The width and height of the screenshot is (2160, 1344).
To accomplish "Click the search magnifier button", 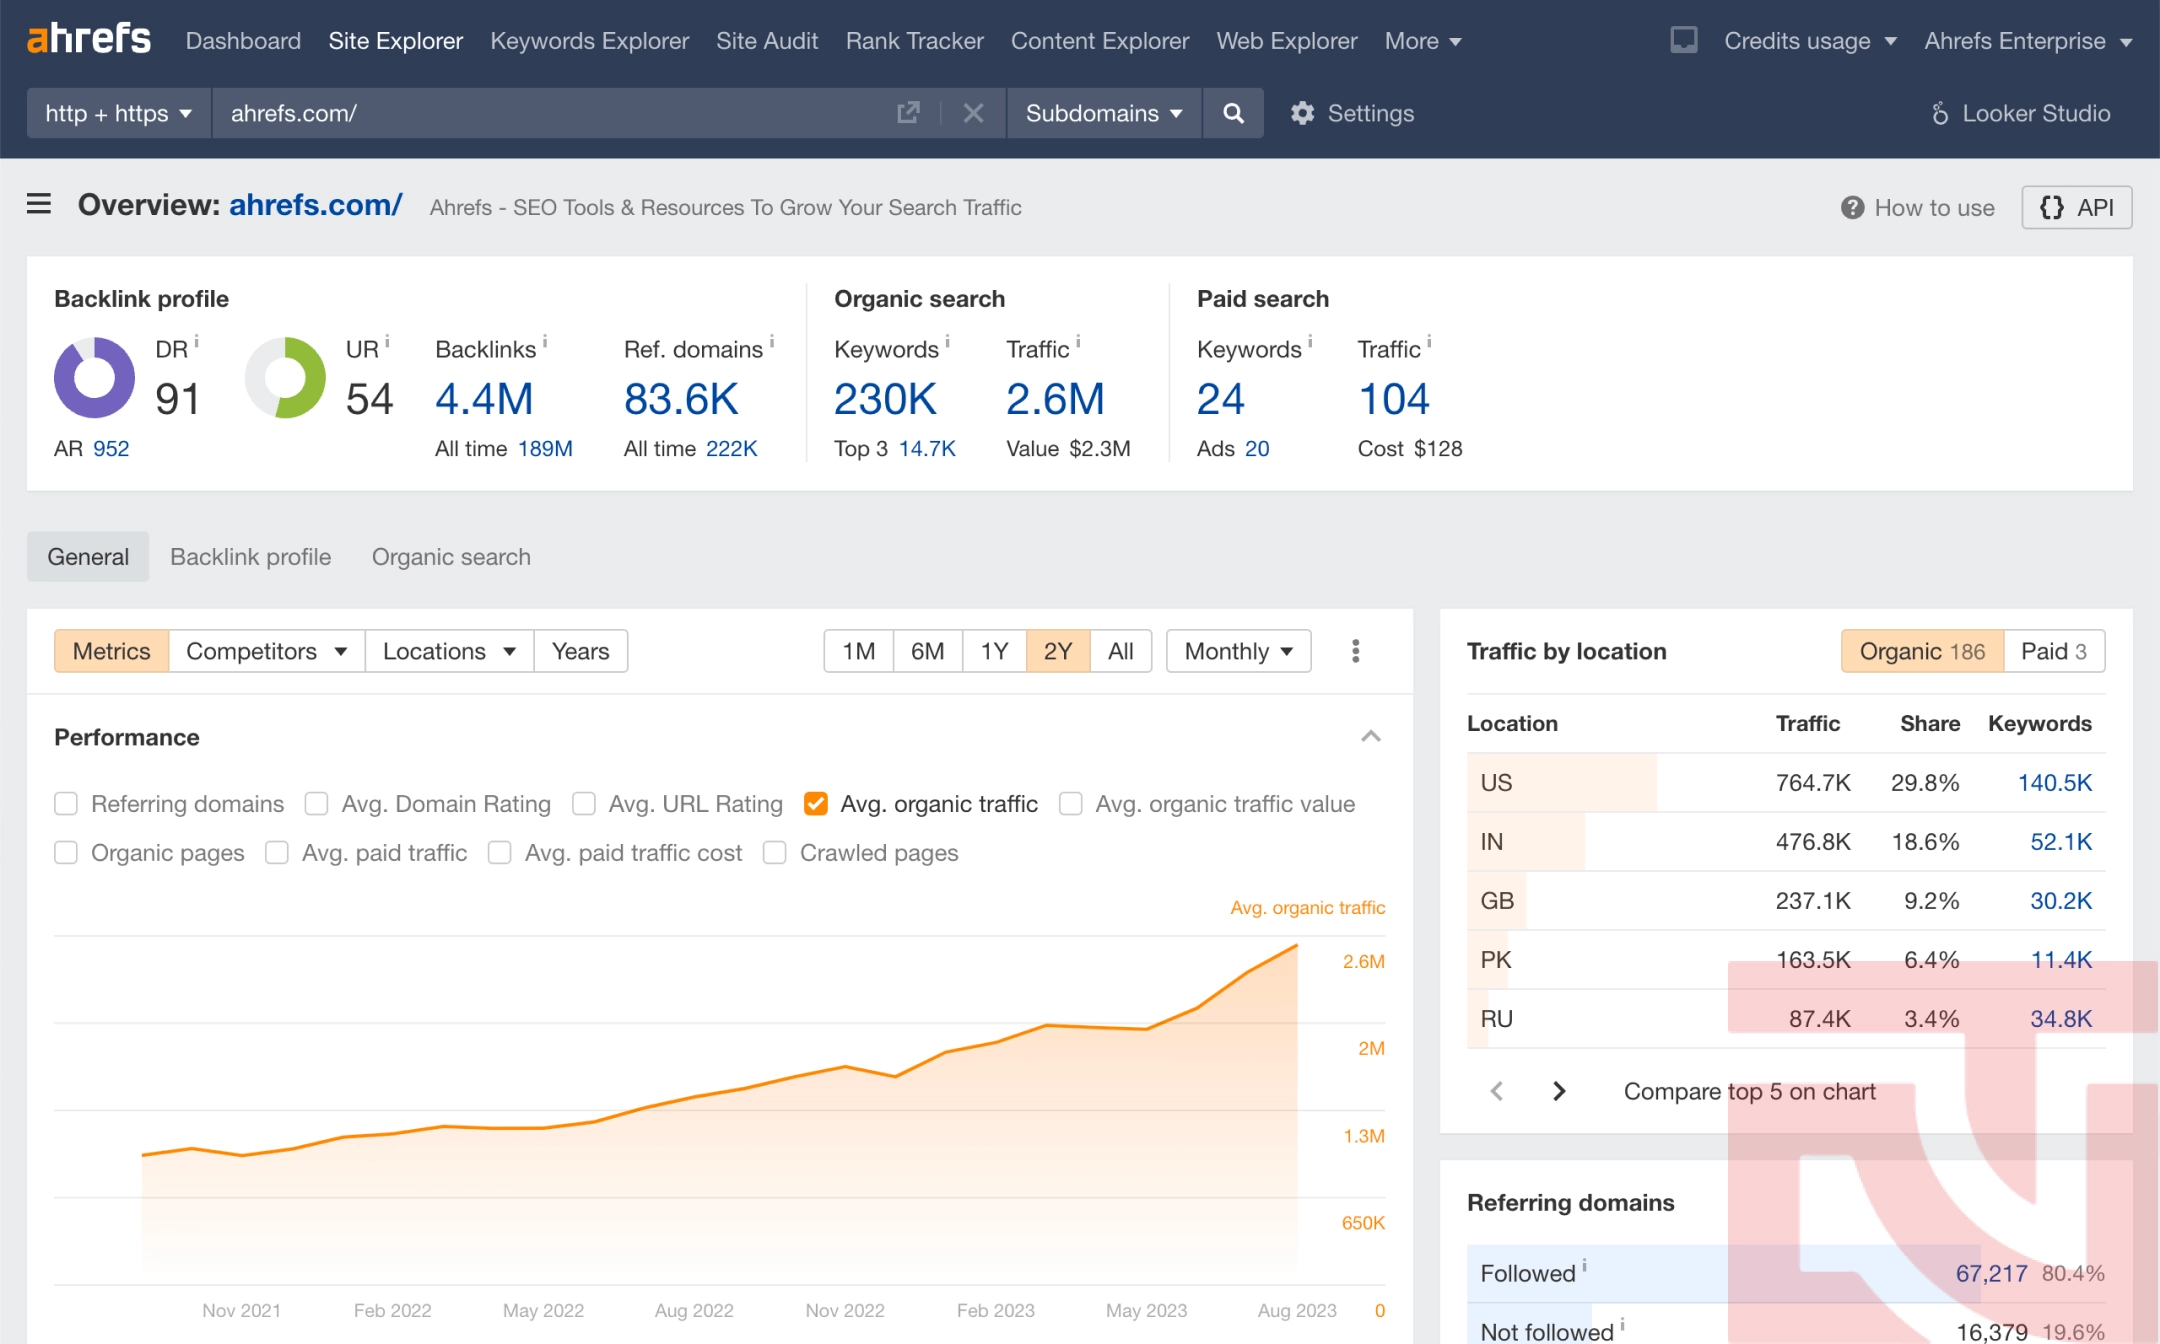I will point(1234,113).
